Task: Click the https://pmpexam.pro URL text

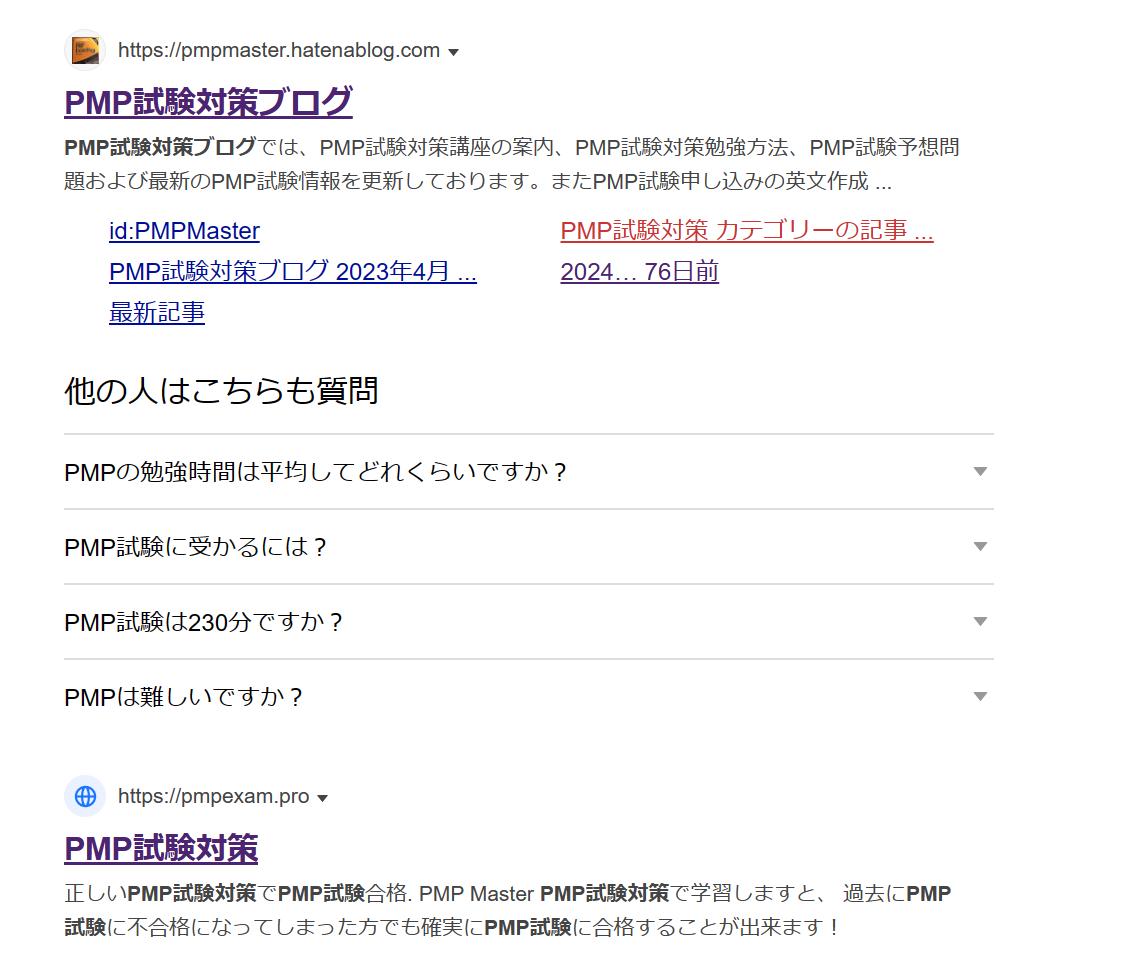Action: click(x=213, y=797)
